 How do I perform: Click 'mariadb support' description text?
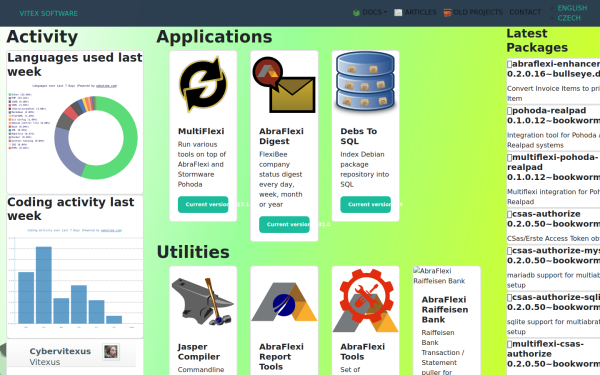point(553,280)
